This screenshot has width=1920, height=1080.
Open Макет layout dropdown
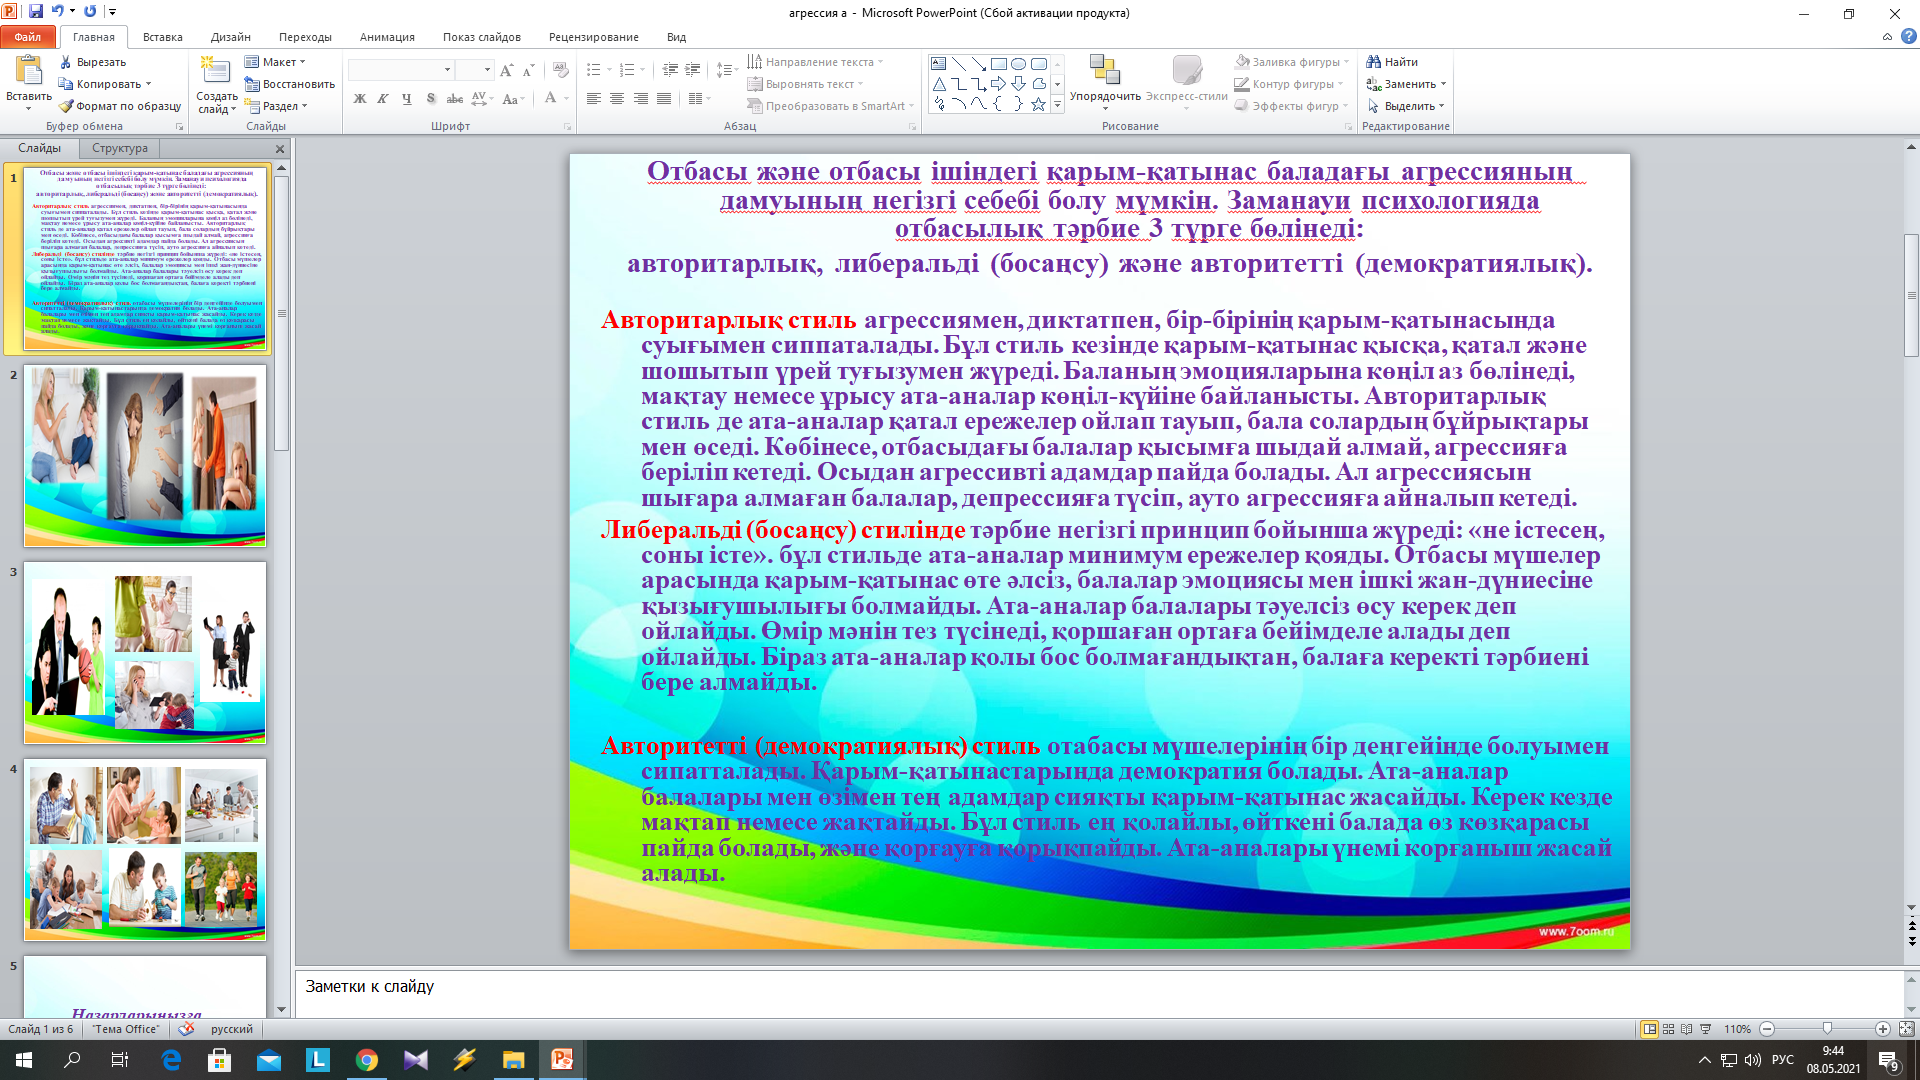276,62
